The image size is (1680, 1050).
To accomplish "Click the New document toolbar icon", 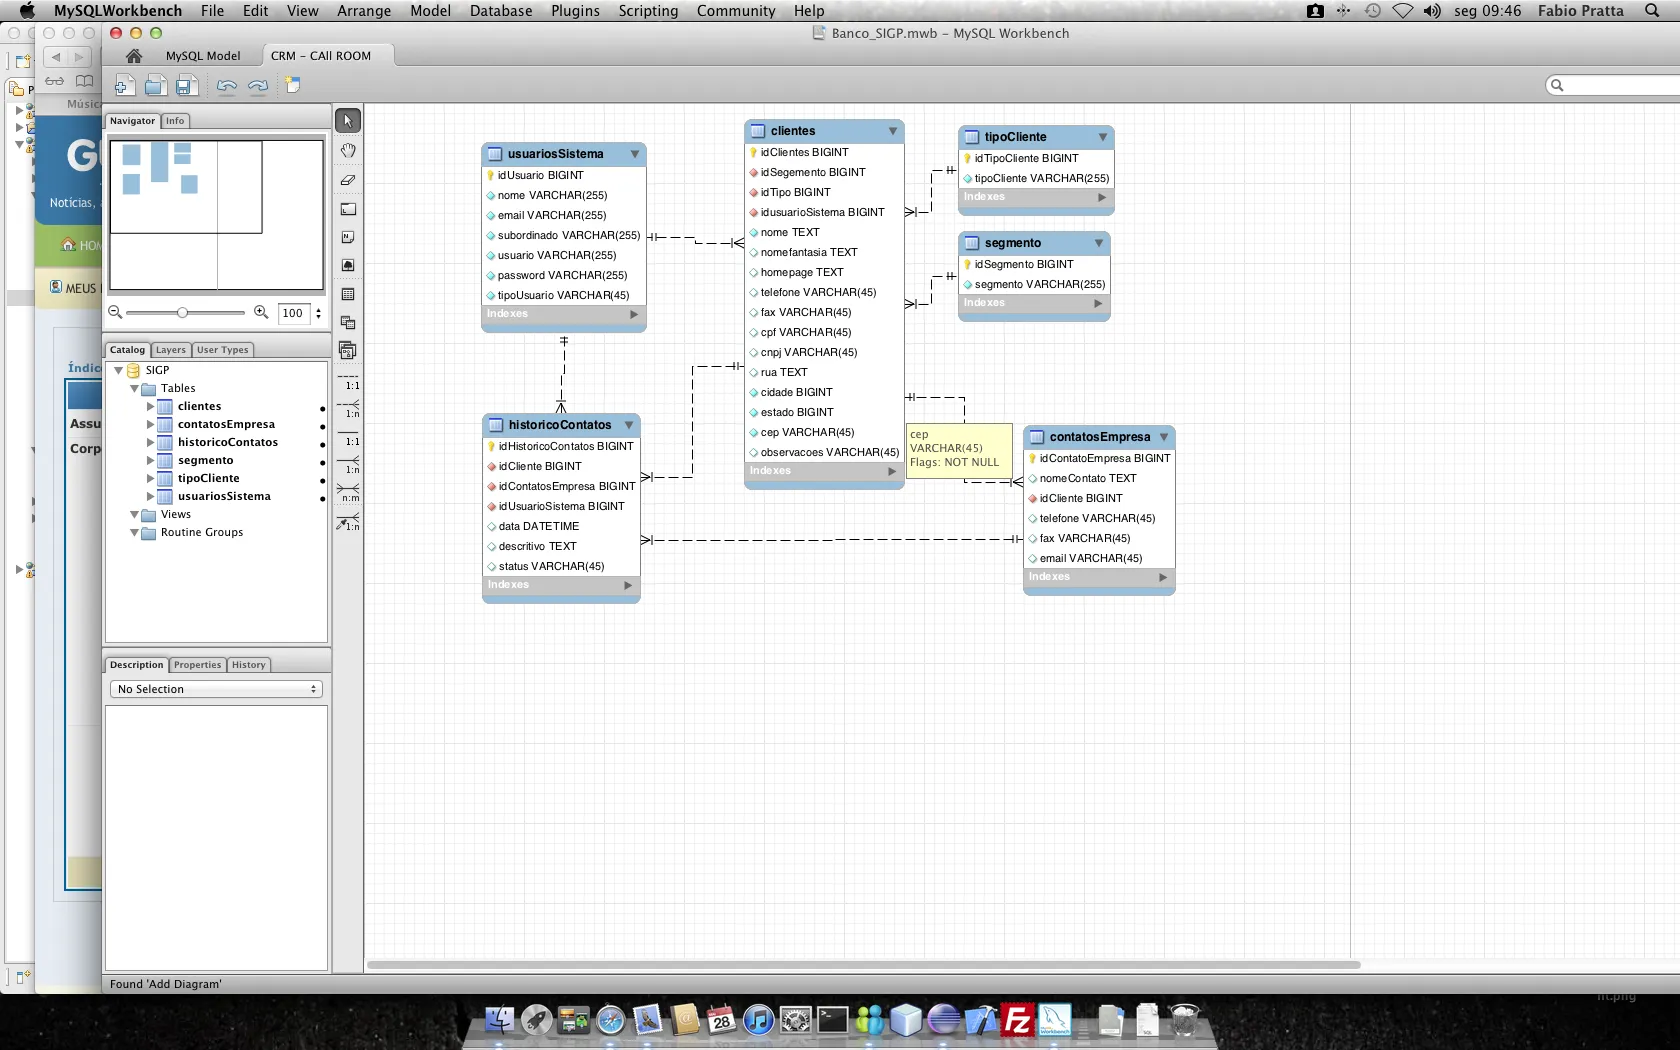I will click(124, 86).
